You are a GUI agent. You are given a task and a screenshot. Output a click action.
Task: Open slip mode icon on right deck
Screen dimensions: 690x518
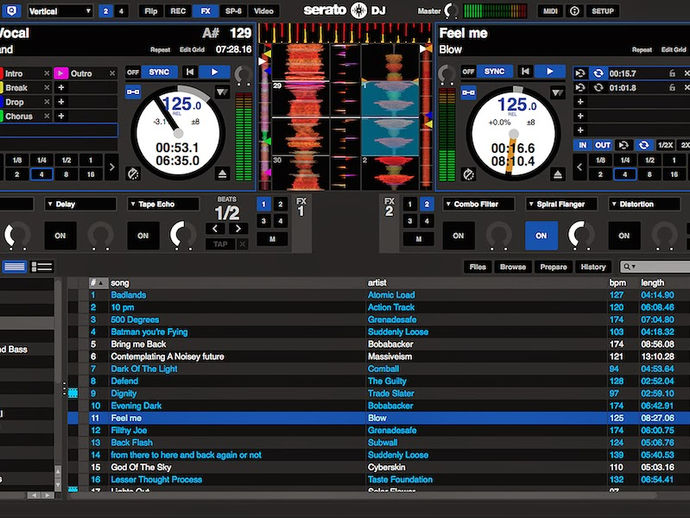pos(469,175)
